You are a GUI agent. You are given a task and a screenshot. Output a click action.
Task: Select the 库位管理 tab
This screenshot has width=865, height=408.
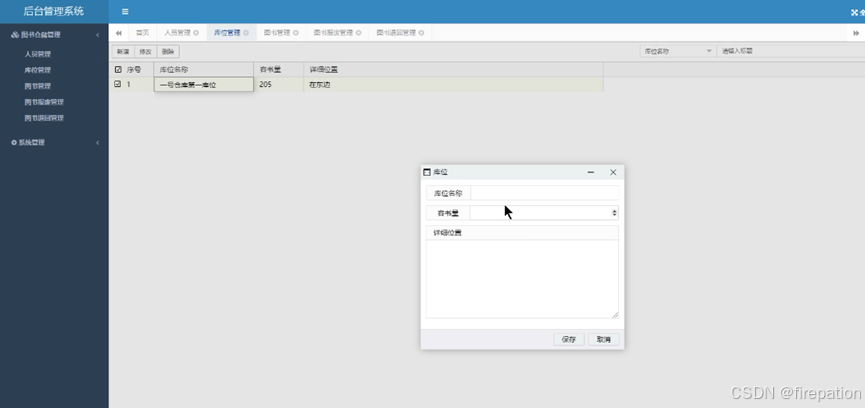[x=227, y=33]
